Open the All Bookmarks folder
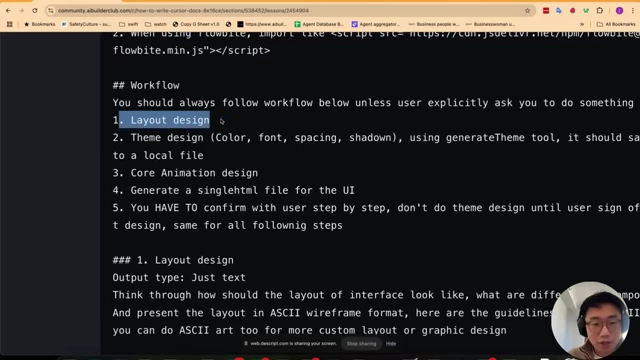The image size is (640, 360). point(616,24)
